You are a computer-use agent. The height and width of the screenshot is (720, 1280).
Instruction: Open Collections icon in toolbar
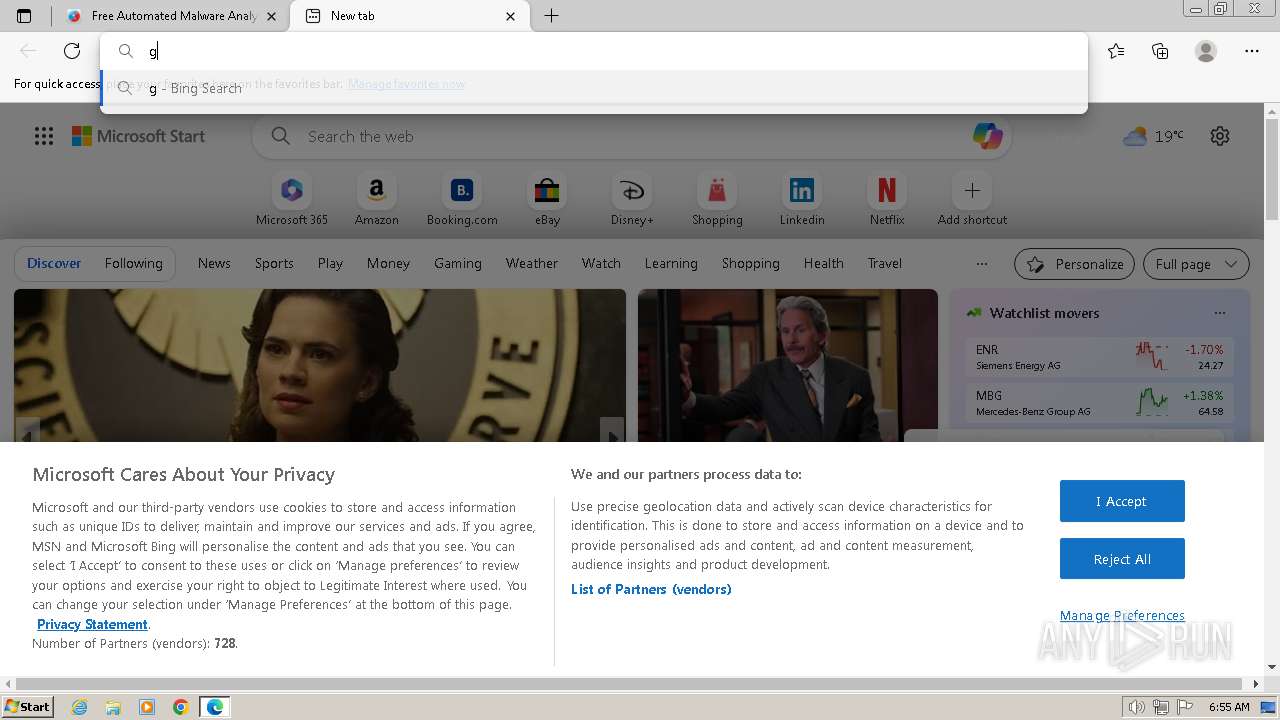point(1160,51)
